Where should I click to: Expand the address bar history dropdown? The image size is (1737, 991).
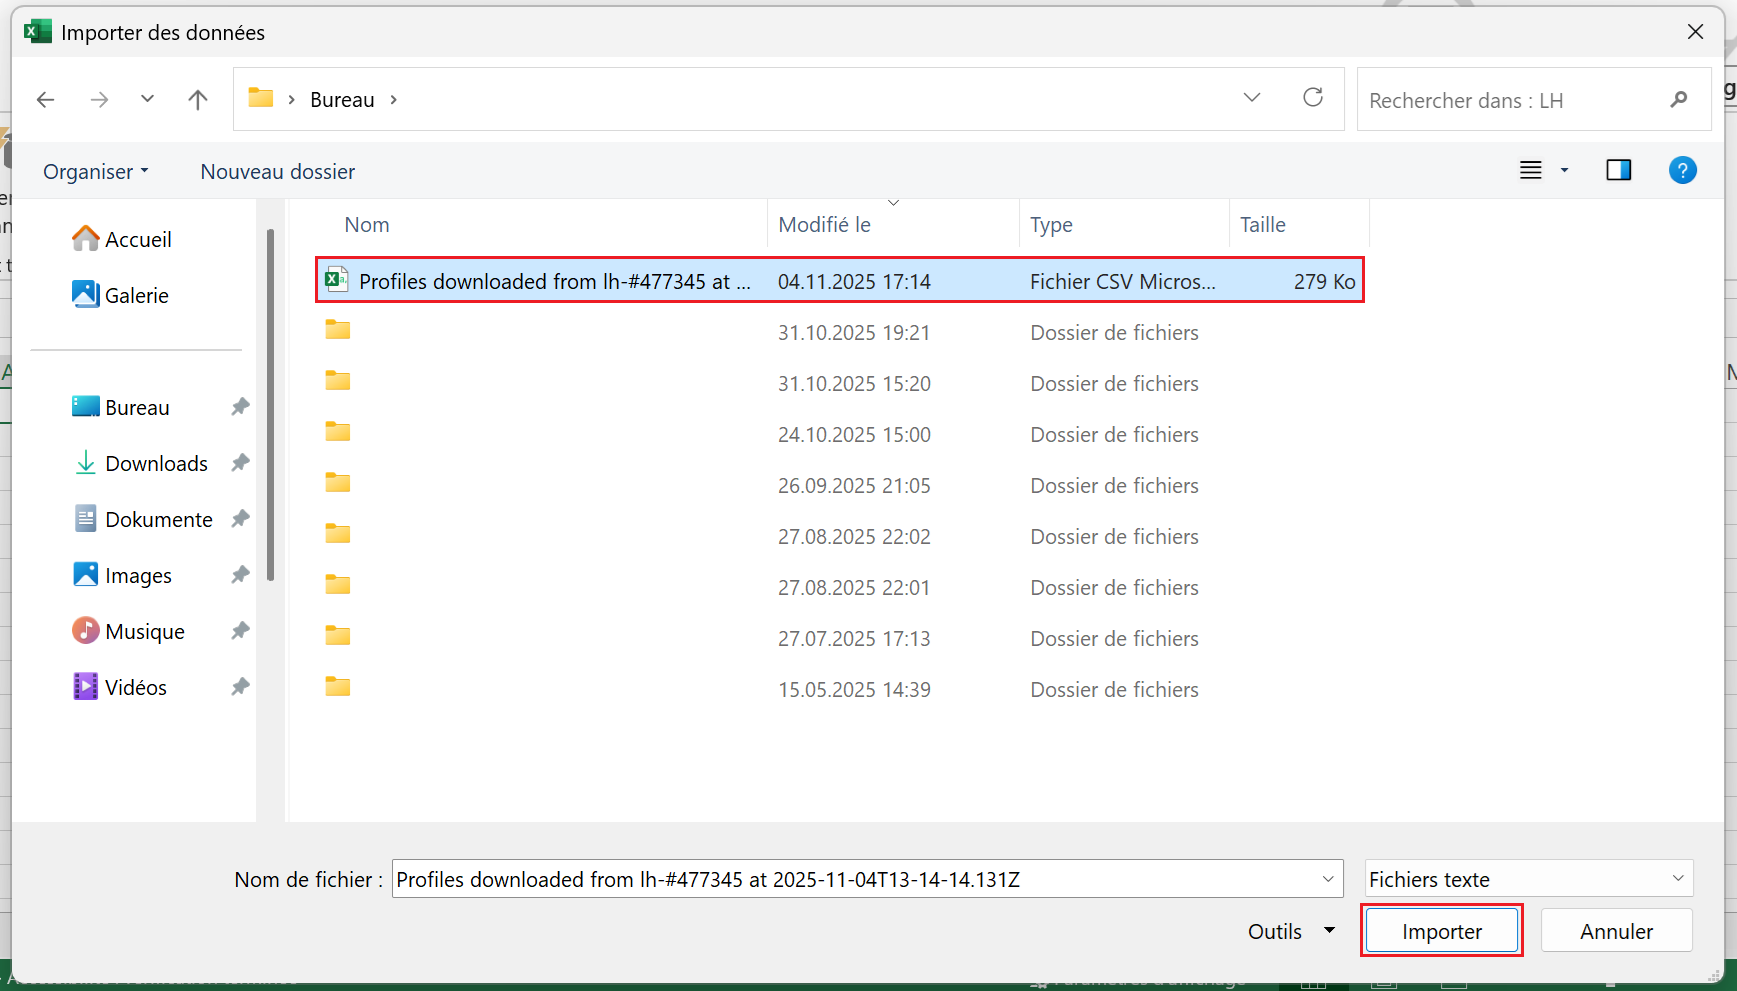(1251, 97)
